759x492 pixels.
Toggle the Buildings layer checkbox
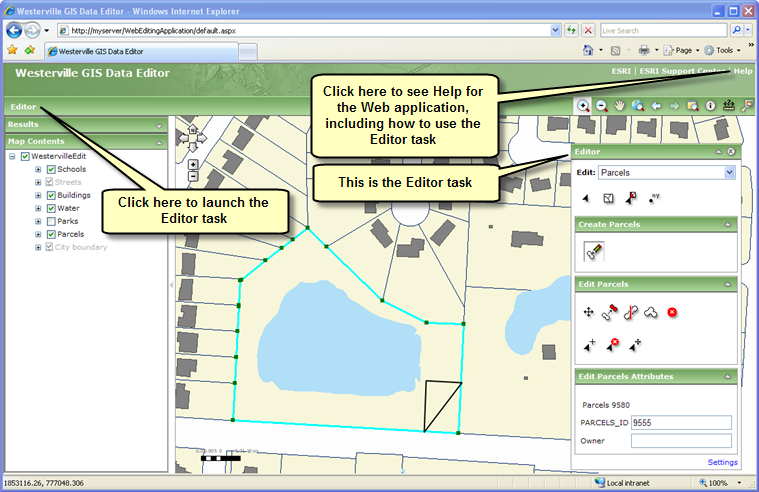tap(51, 195)
